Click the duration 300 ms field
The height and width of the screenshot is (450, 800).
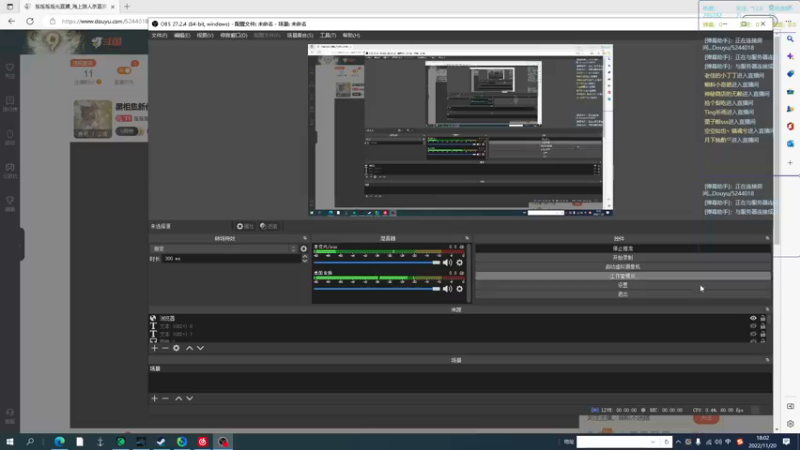tap(232, 259)
